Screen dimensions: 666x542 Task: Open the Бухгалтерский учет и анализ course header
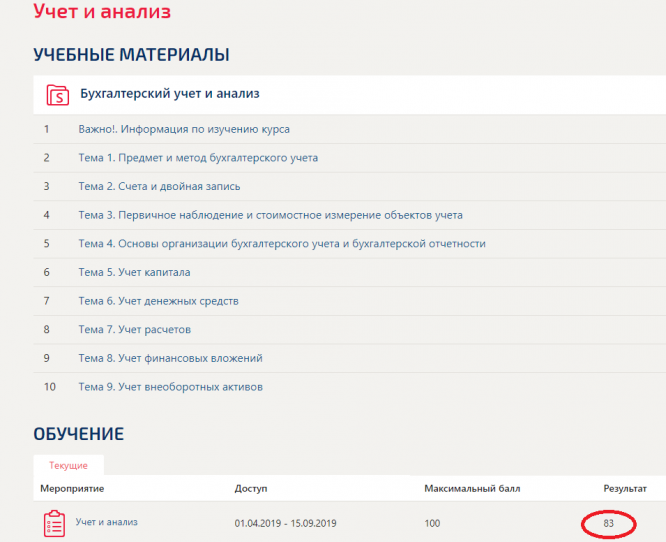(169, 94)
